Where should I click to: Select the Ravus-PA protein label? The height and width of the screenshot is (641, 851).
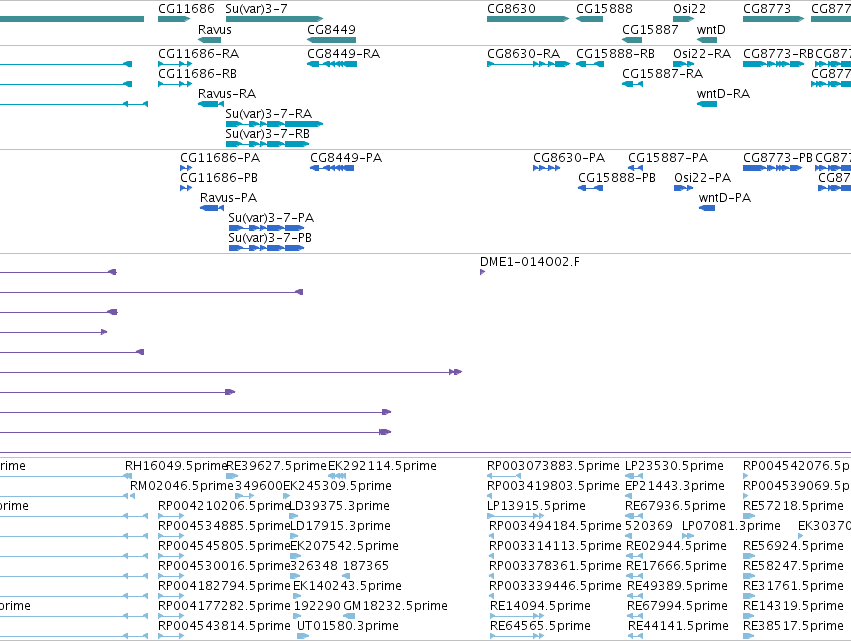pyautogui.click(x=228, y=198)
